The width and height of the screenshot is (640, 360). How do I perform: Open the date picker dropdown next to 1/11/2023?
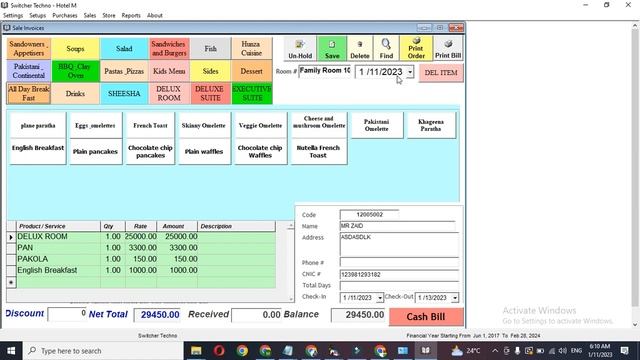[x=410, y=72]
